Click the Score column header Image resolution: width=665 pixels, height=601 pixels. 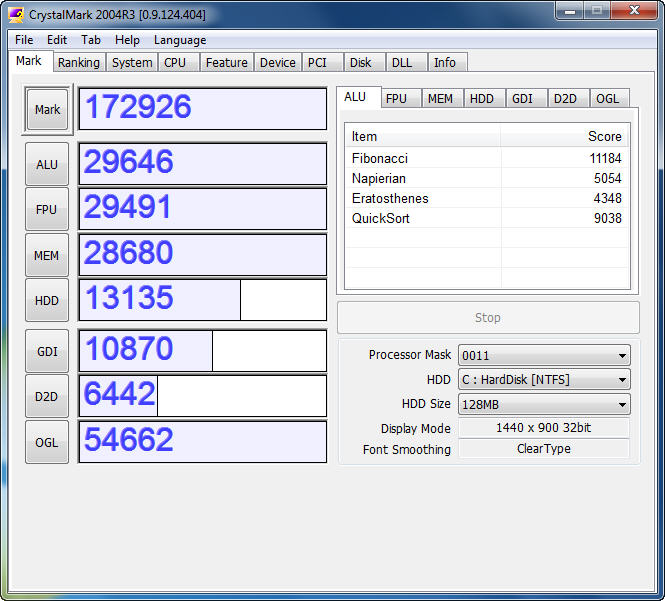565,136
